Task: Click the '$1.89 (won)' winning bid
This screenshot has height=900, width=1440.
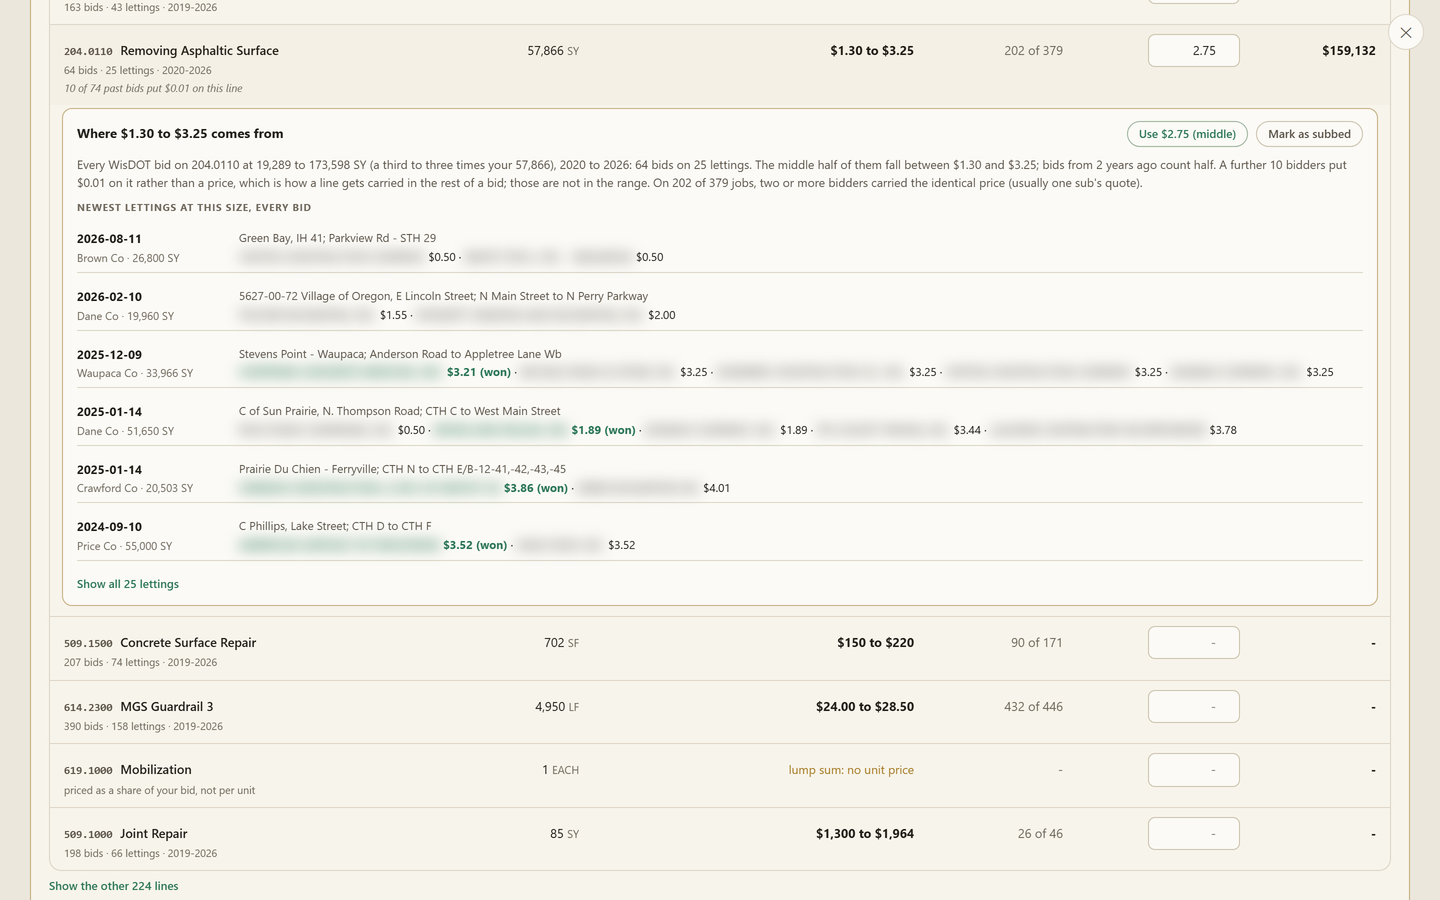Action: click(603, 430)
